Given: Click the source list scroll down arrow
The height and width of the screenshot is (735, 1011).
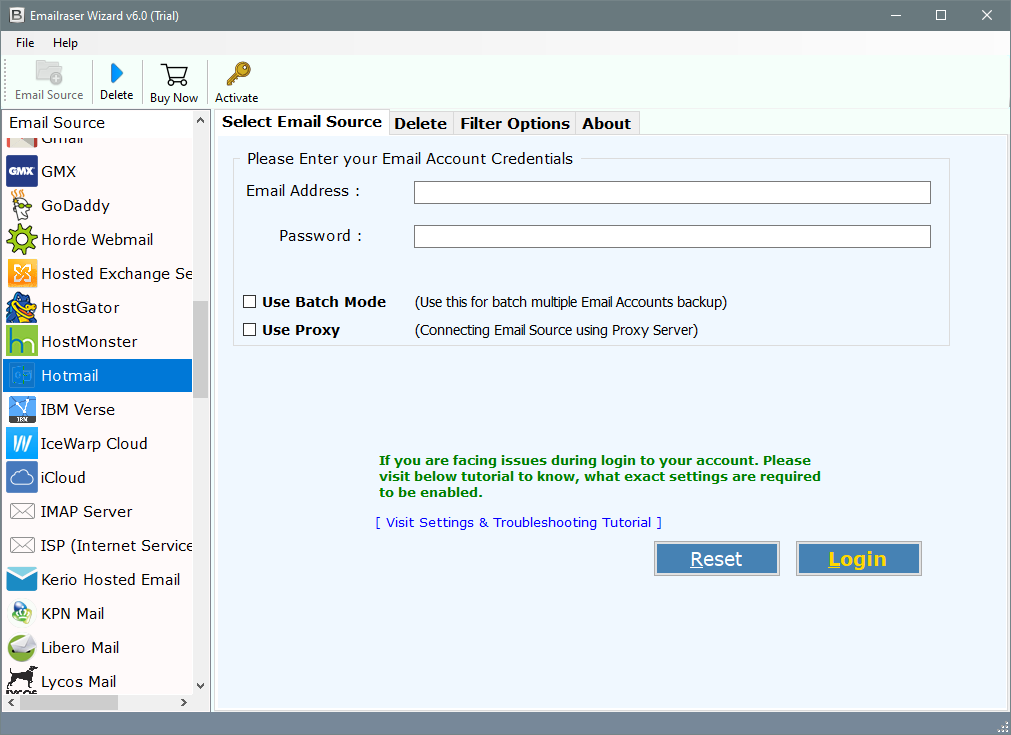Looking at the screenshot, I should point(201,685).
